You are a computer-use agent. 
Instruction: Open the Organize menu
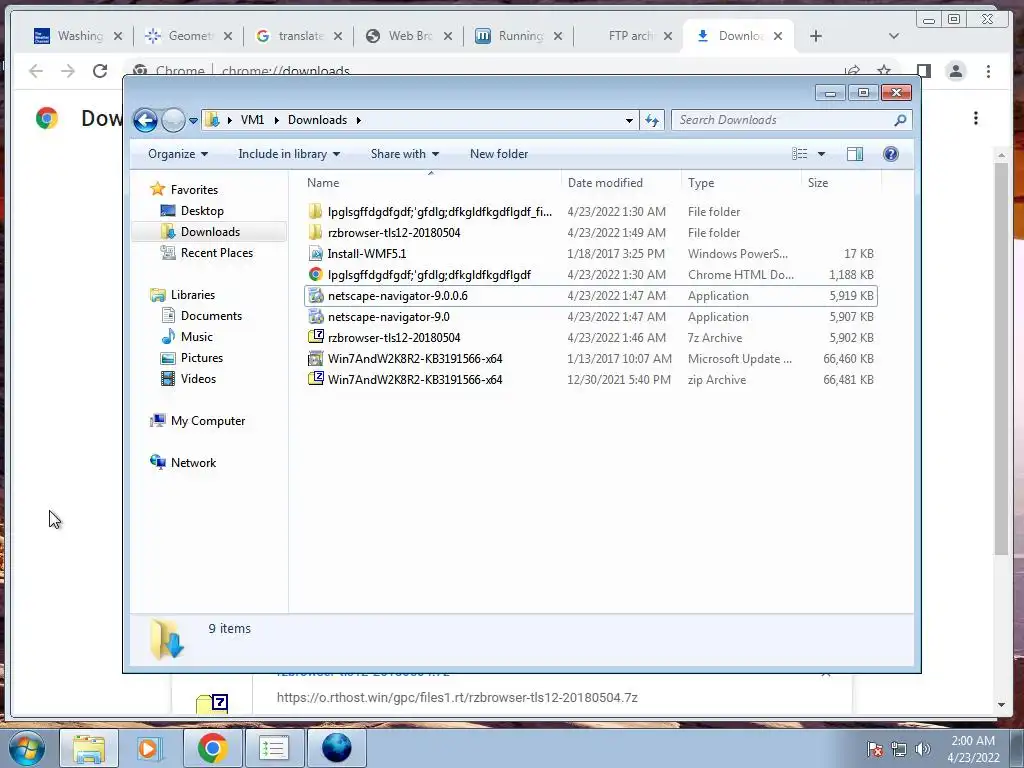point(178,154)
